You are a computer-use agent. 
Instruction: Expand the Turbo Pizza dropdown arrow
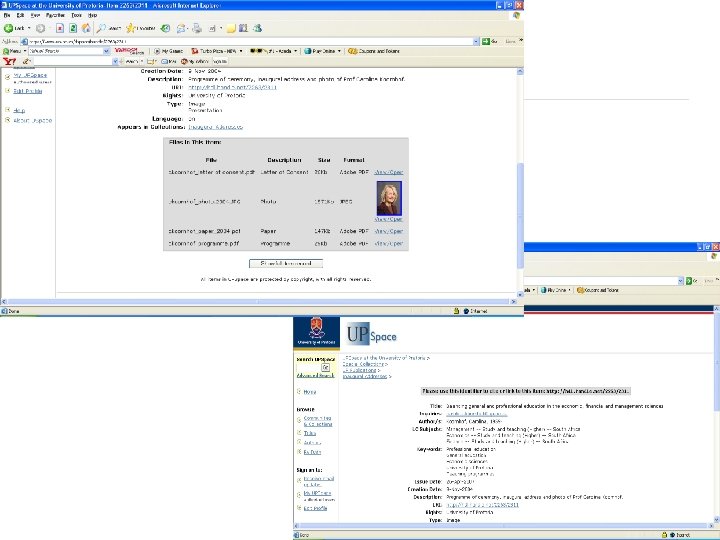(241, 51)
